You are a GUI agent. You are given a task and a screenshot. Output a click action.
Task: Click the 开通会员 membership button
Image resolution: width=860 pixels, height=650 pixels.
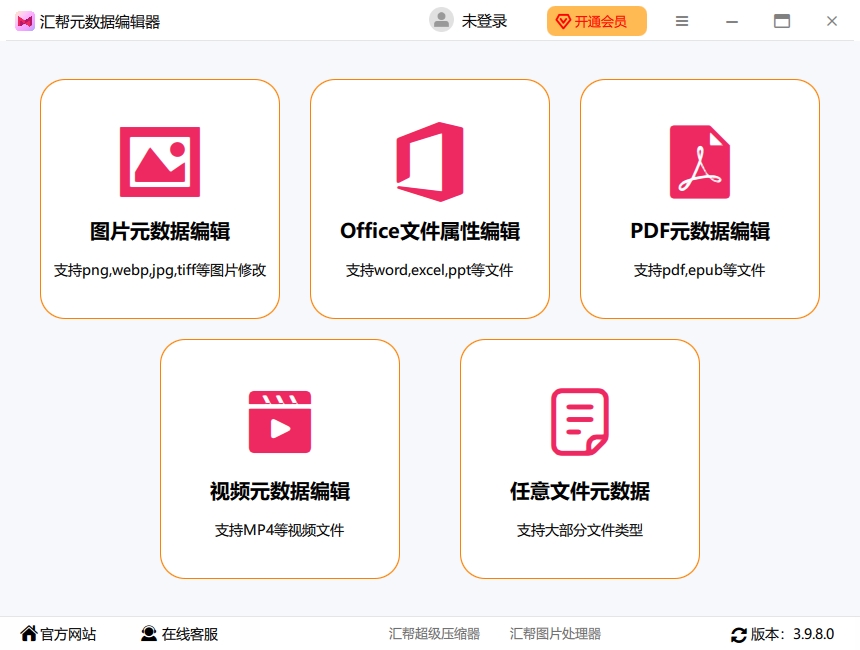(597, 21)
